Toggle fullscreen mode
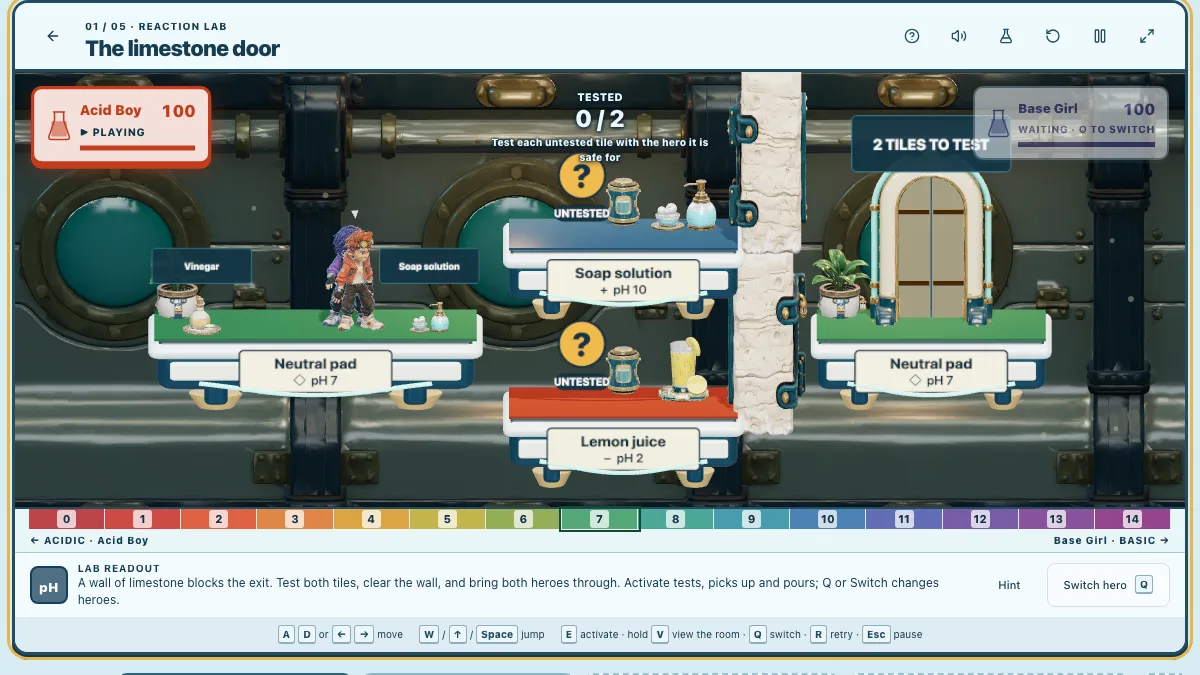The width and height of the screenshot is (1200, 675). point(1147,36)
